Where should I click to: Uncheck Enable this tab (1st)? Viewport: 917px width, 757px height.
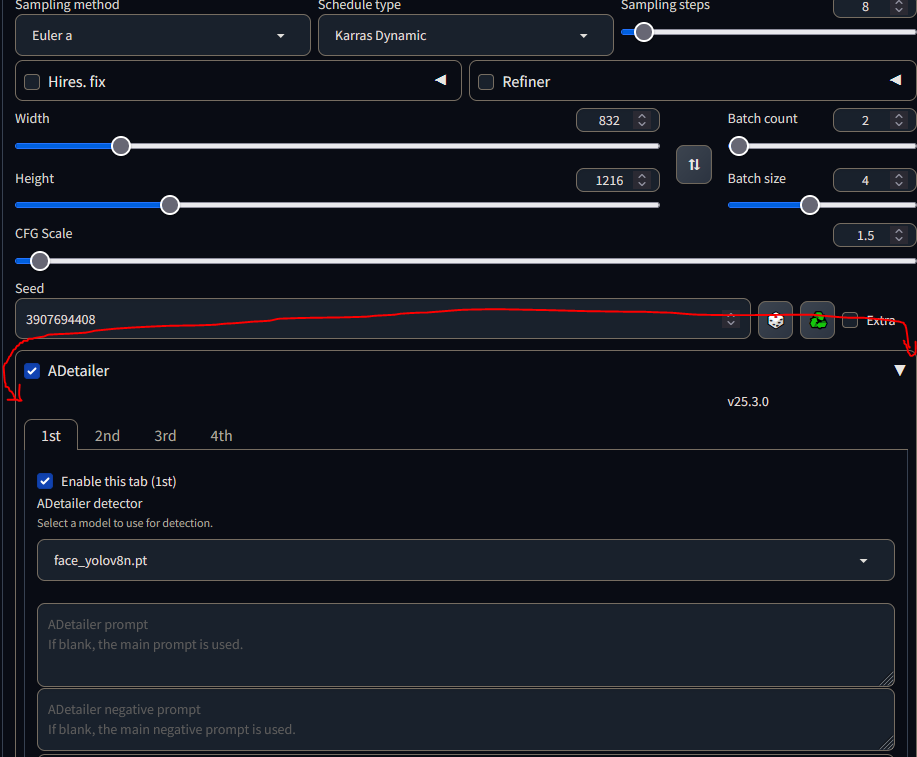click(x=45, y=481)
